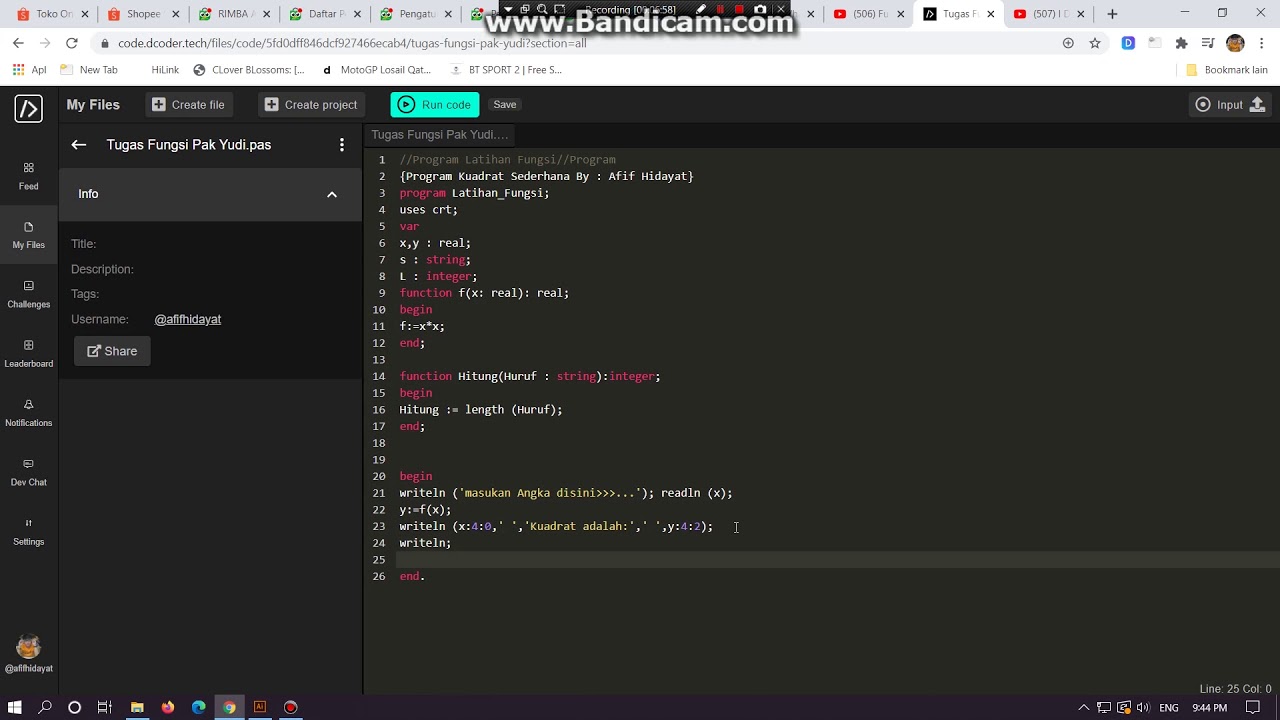Go forward in browser history

(x=45, y=43)
